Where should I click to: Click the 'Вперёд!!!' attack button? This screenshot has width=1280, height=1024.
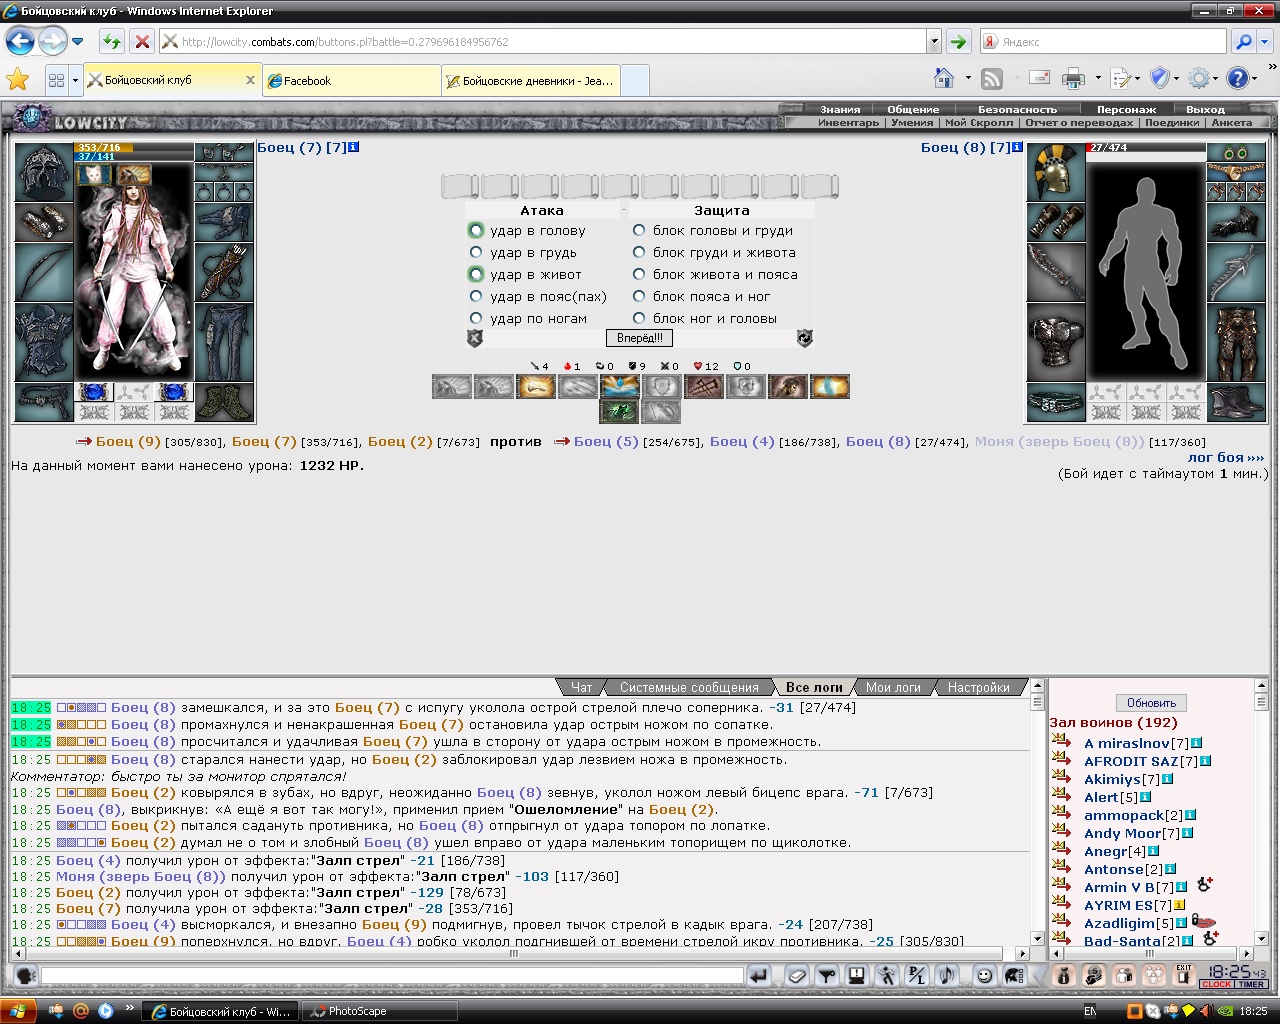(x=639, y=338)
